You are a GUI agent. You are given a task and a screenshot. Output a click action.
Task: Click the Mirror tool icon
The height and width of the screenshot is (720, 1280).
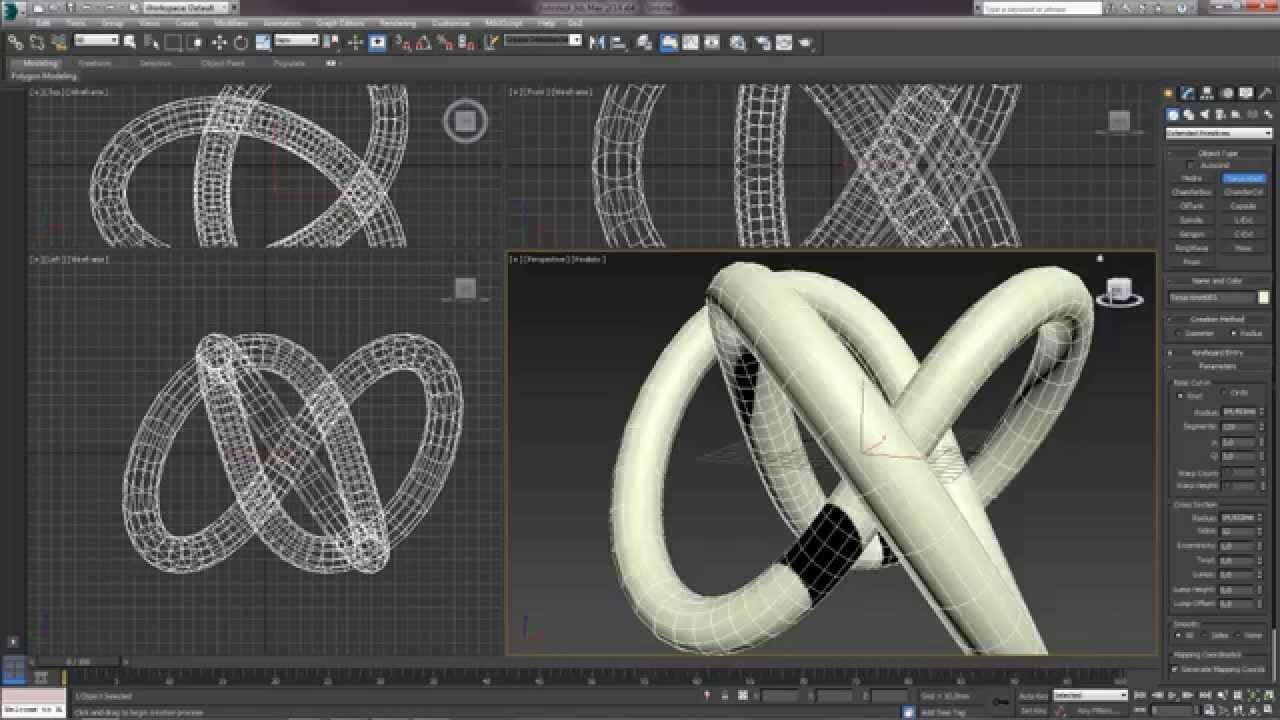click(597, 42)
